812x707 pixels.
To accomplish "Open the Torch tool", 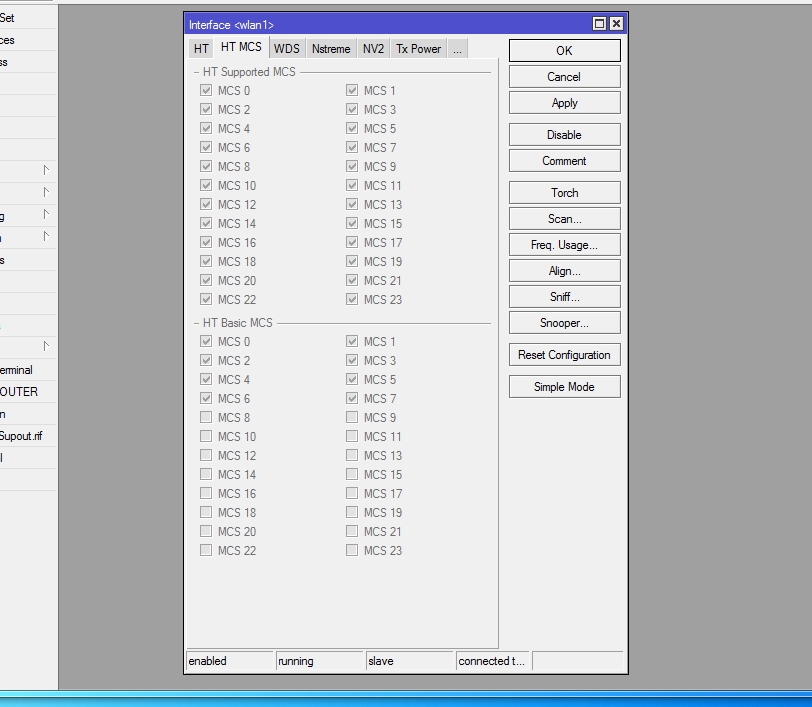I will coord(564,193).
